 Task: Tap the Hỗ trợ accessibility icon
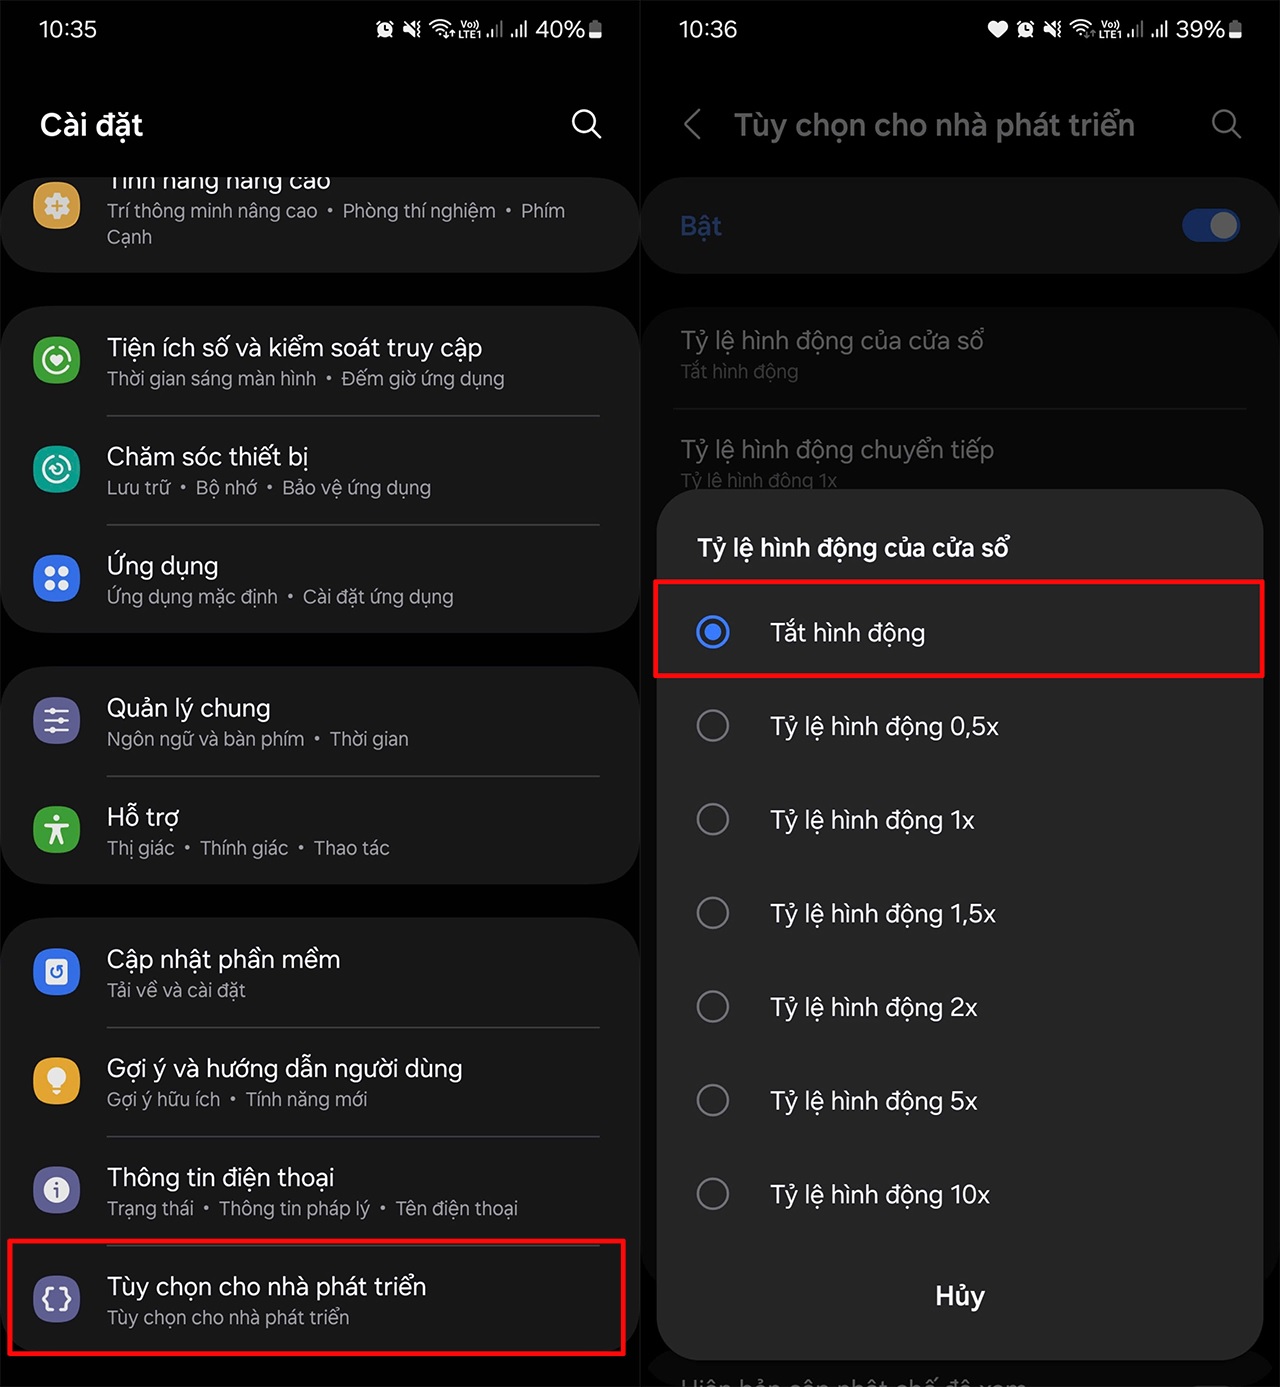point(57,830)
